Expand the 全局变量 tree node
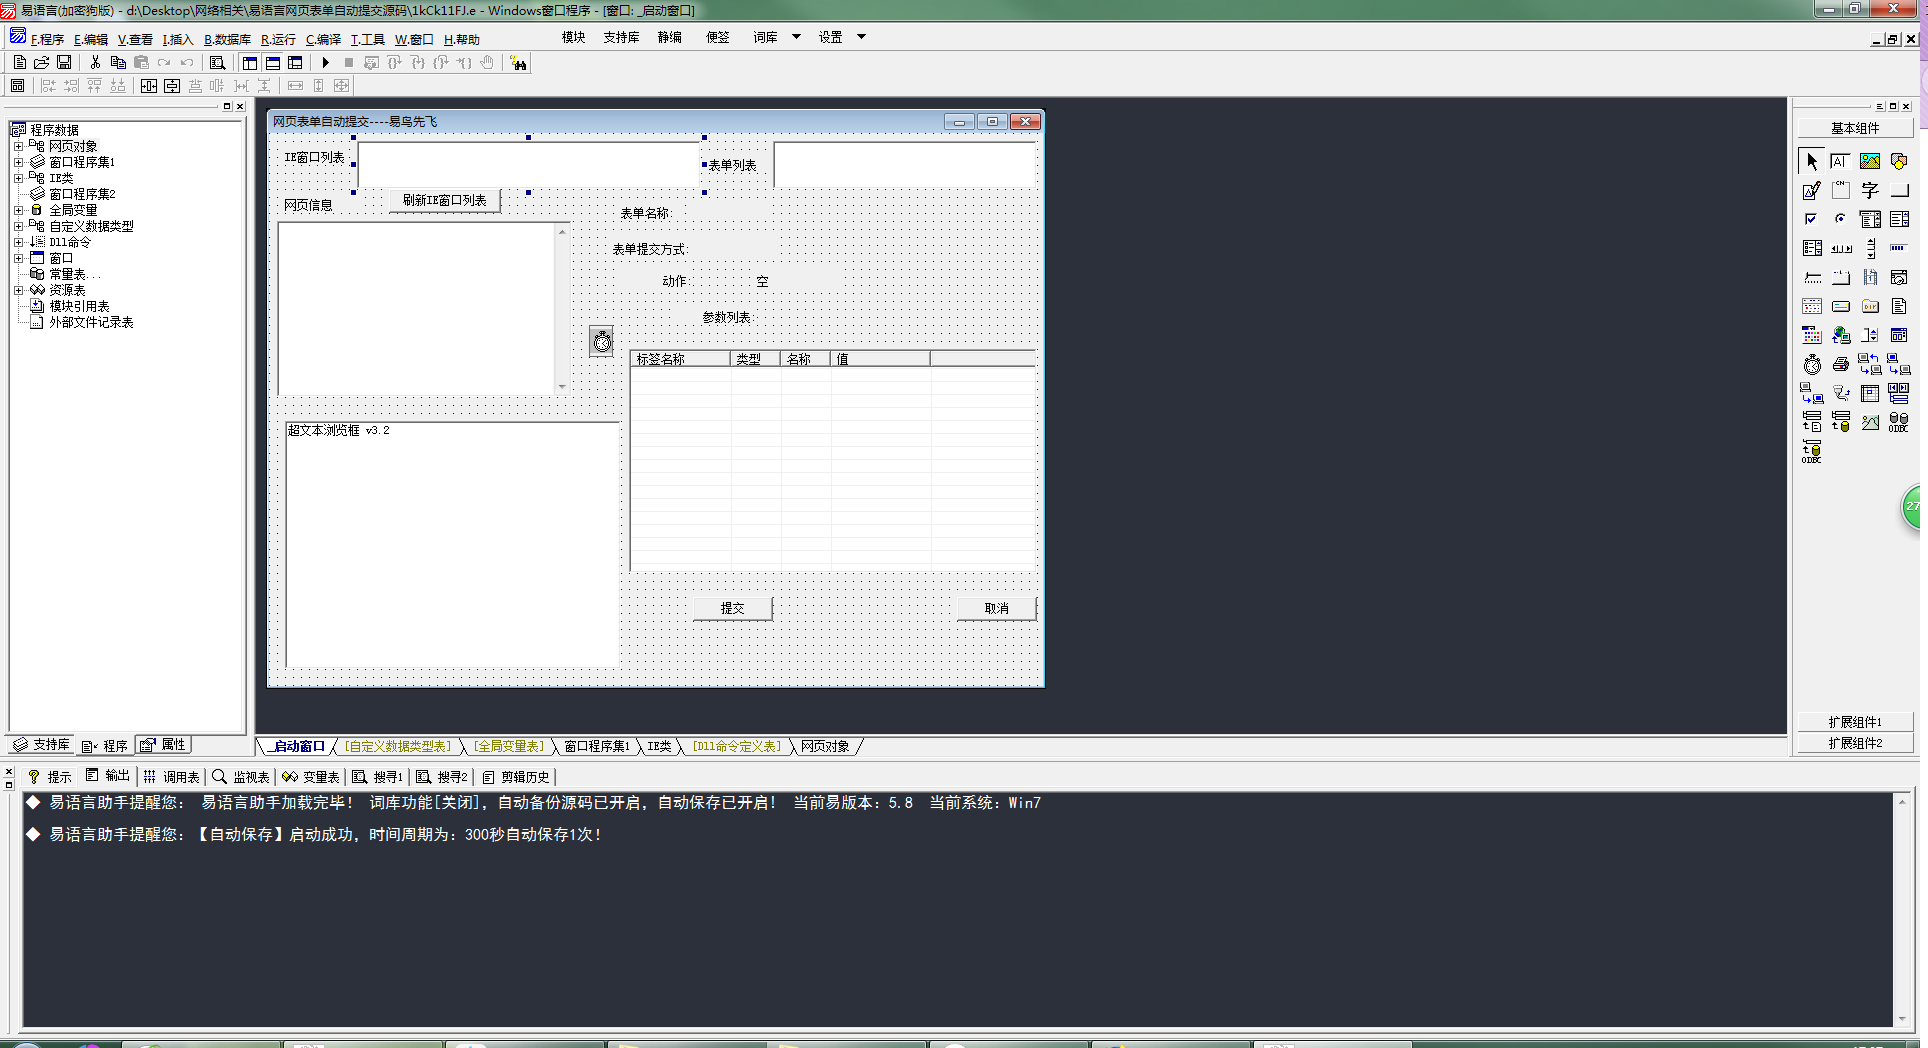The height and width of the screenshot is (1048, 1928). pos(18,210)
